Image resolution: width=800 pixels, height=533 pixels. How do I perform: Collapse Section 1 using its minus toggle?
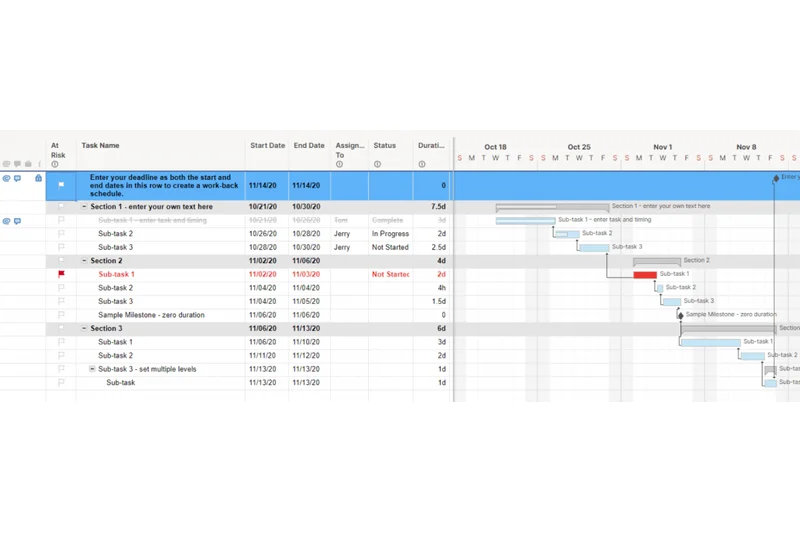(84, 207)
